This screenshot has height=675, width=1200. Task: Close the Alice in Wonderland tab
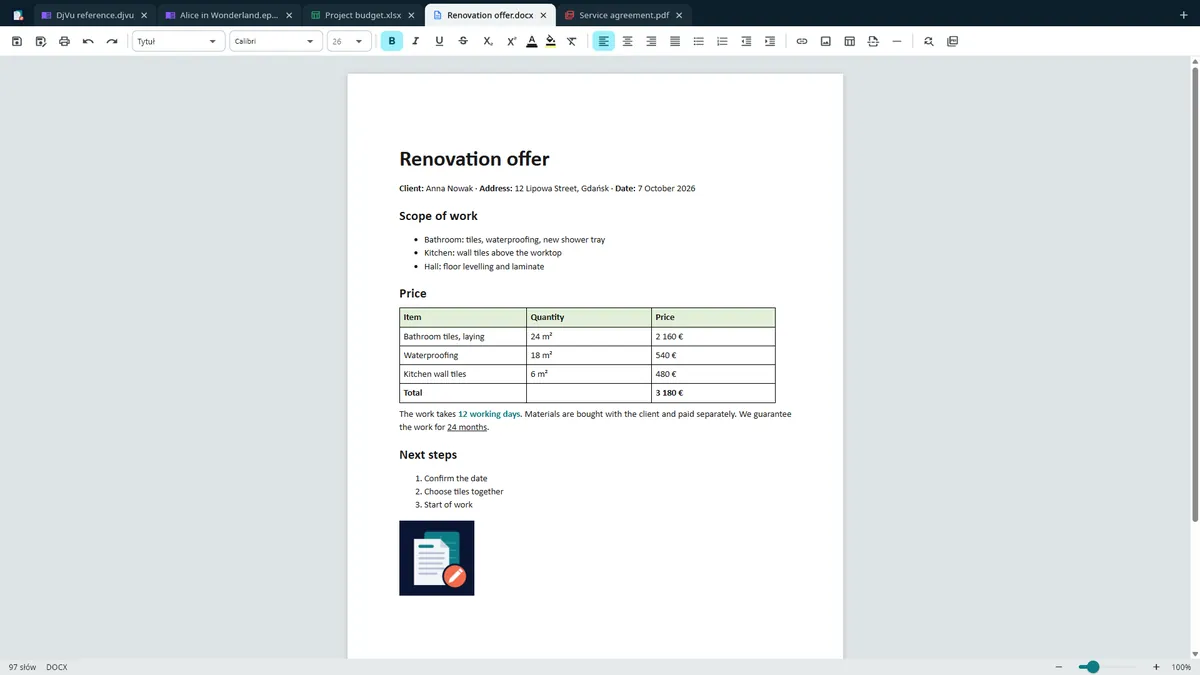tap(289, 15)
